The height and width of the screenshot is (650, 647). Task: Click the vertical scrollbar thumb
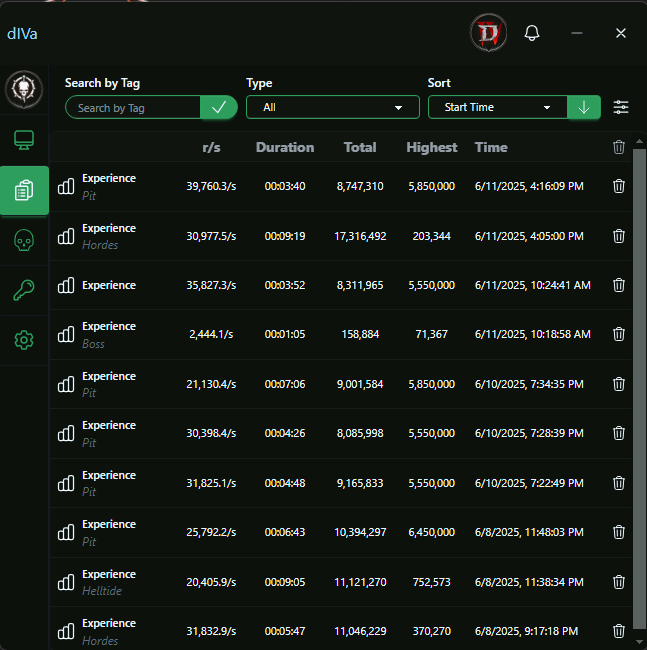(640, 389)
